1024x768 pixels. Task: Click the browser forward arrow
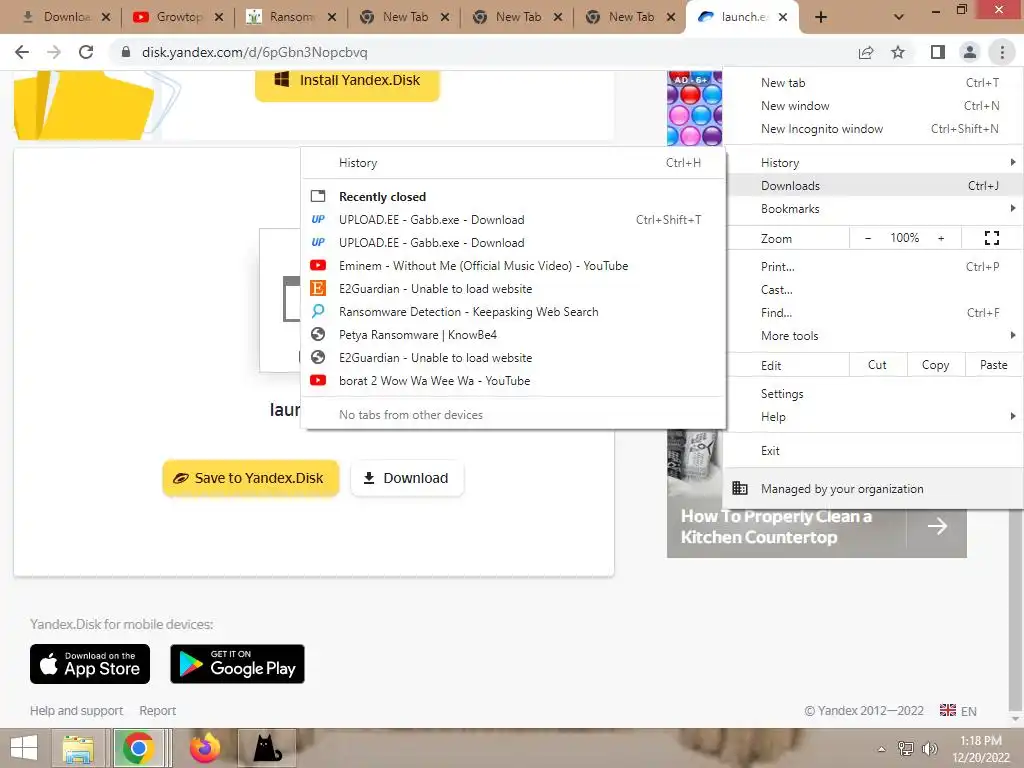pyautogui.click(x=54, y=52)
